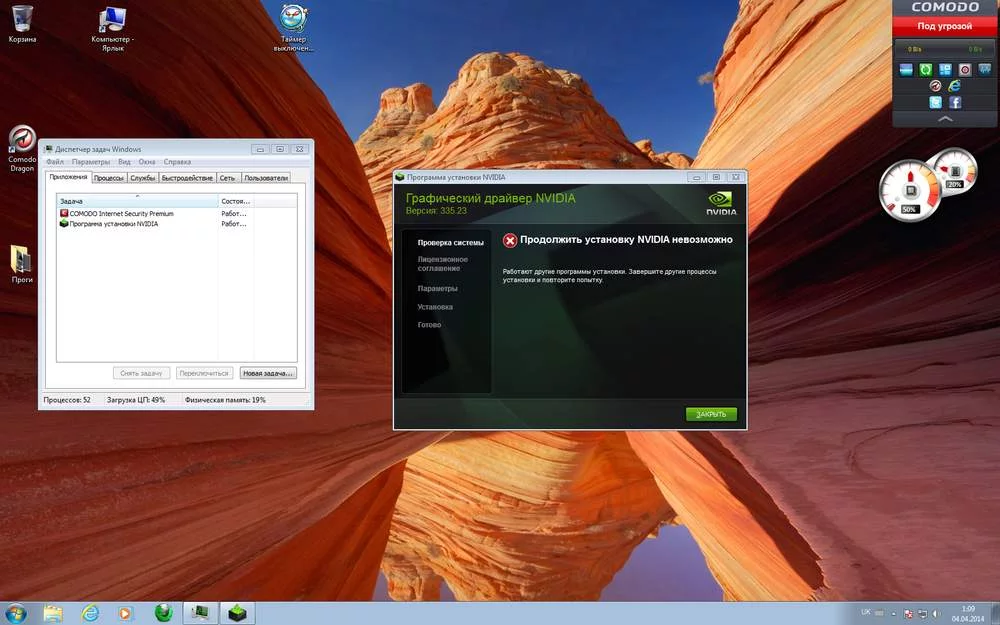Screen dimensions: 1000x625
Task: Click the rightmost top-row icon in COMODO widget
Action: pyautogui.click(x=985, y=70)
